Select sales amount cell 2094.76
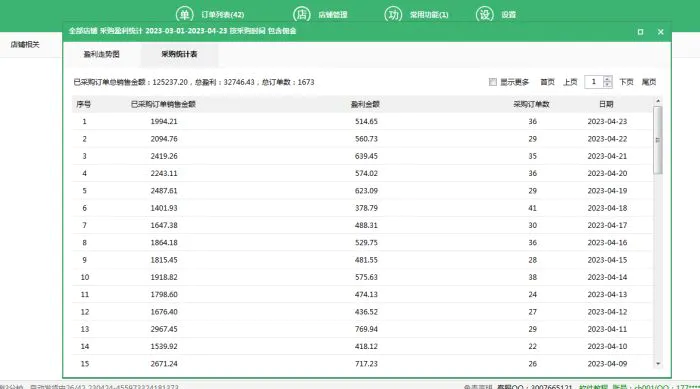The height and width of the screenshot is (389, 700). click(164, 139)
